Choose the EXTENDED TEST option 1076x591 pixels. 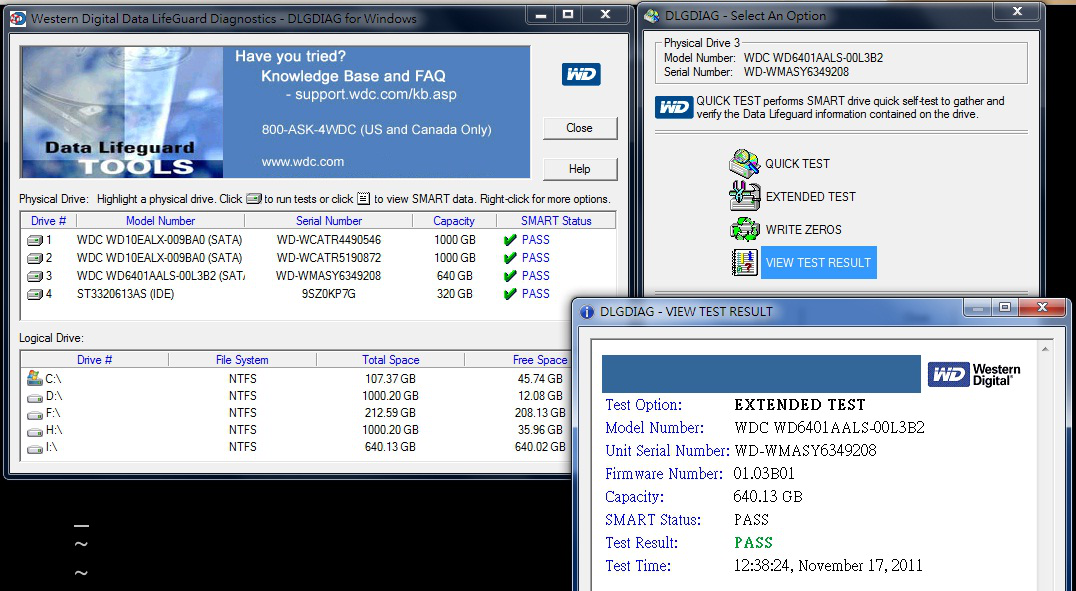tap(810, 196)
